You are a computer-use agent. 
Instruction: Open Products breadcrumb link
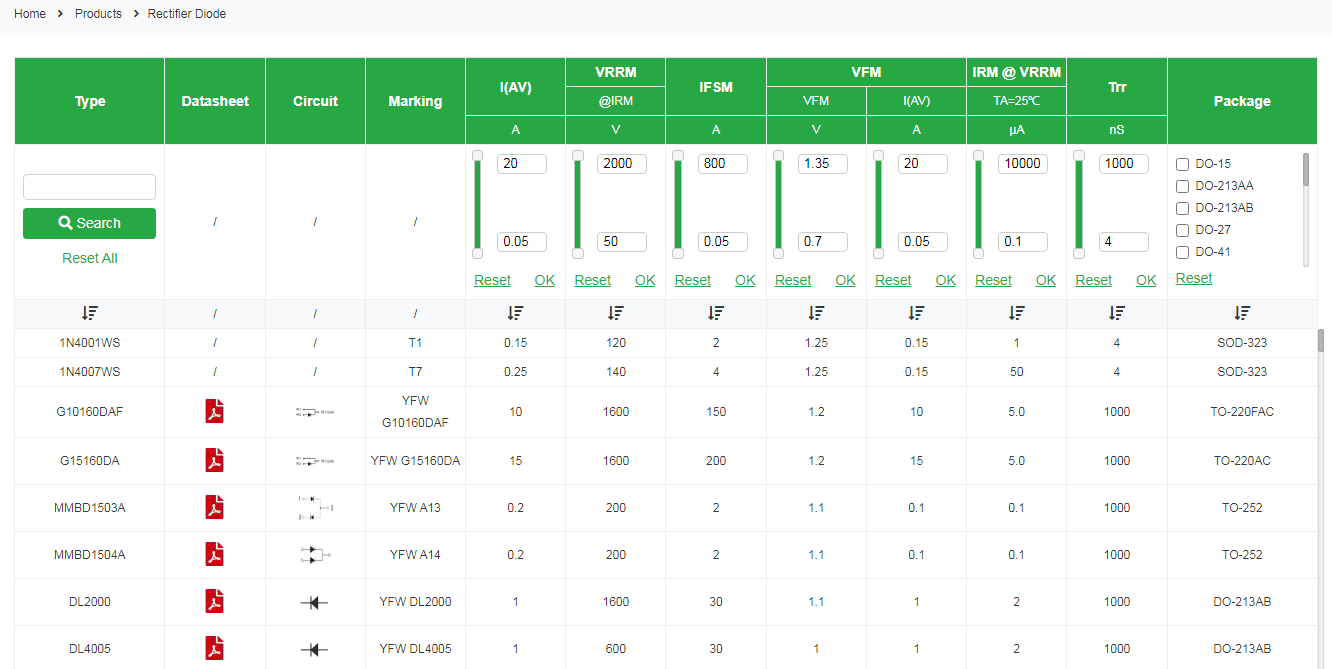pos(98,14)
